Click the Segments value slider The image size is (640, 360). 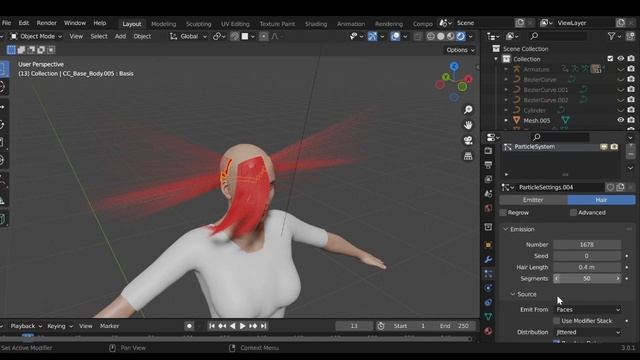587,278
